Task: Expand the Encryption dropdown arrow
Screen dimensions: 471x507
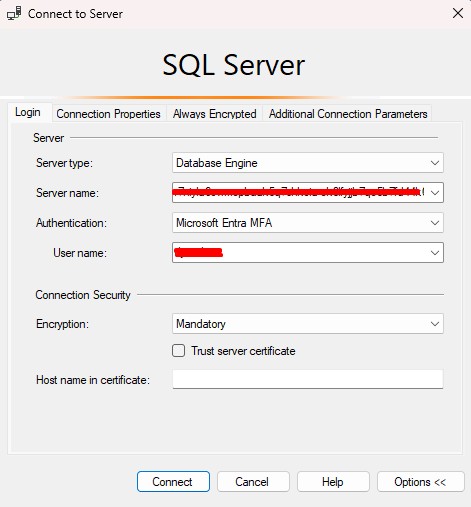Action: [x=434, y=324]
